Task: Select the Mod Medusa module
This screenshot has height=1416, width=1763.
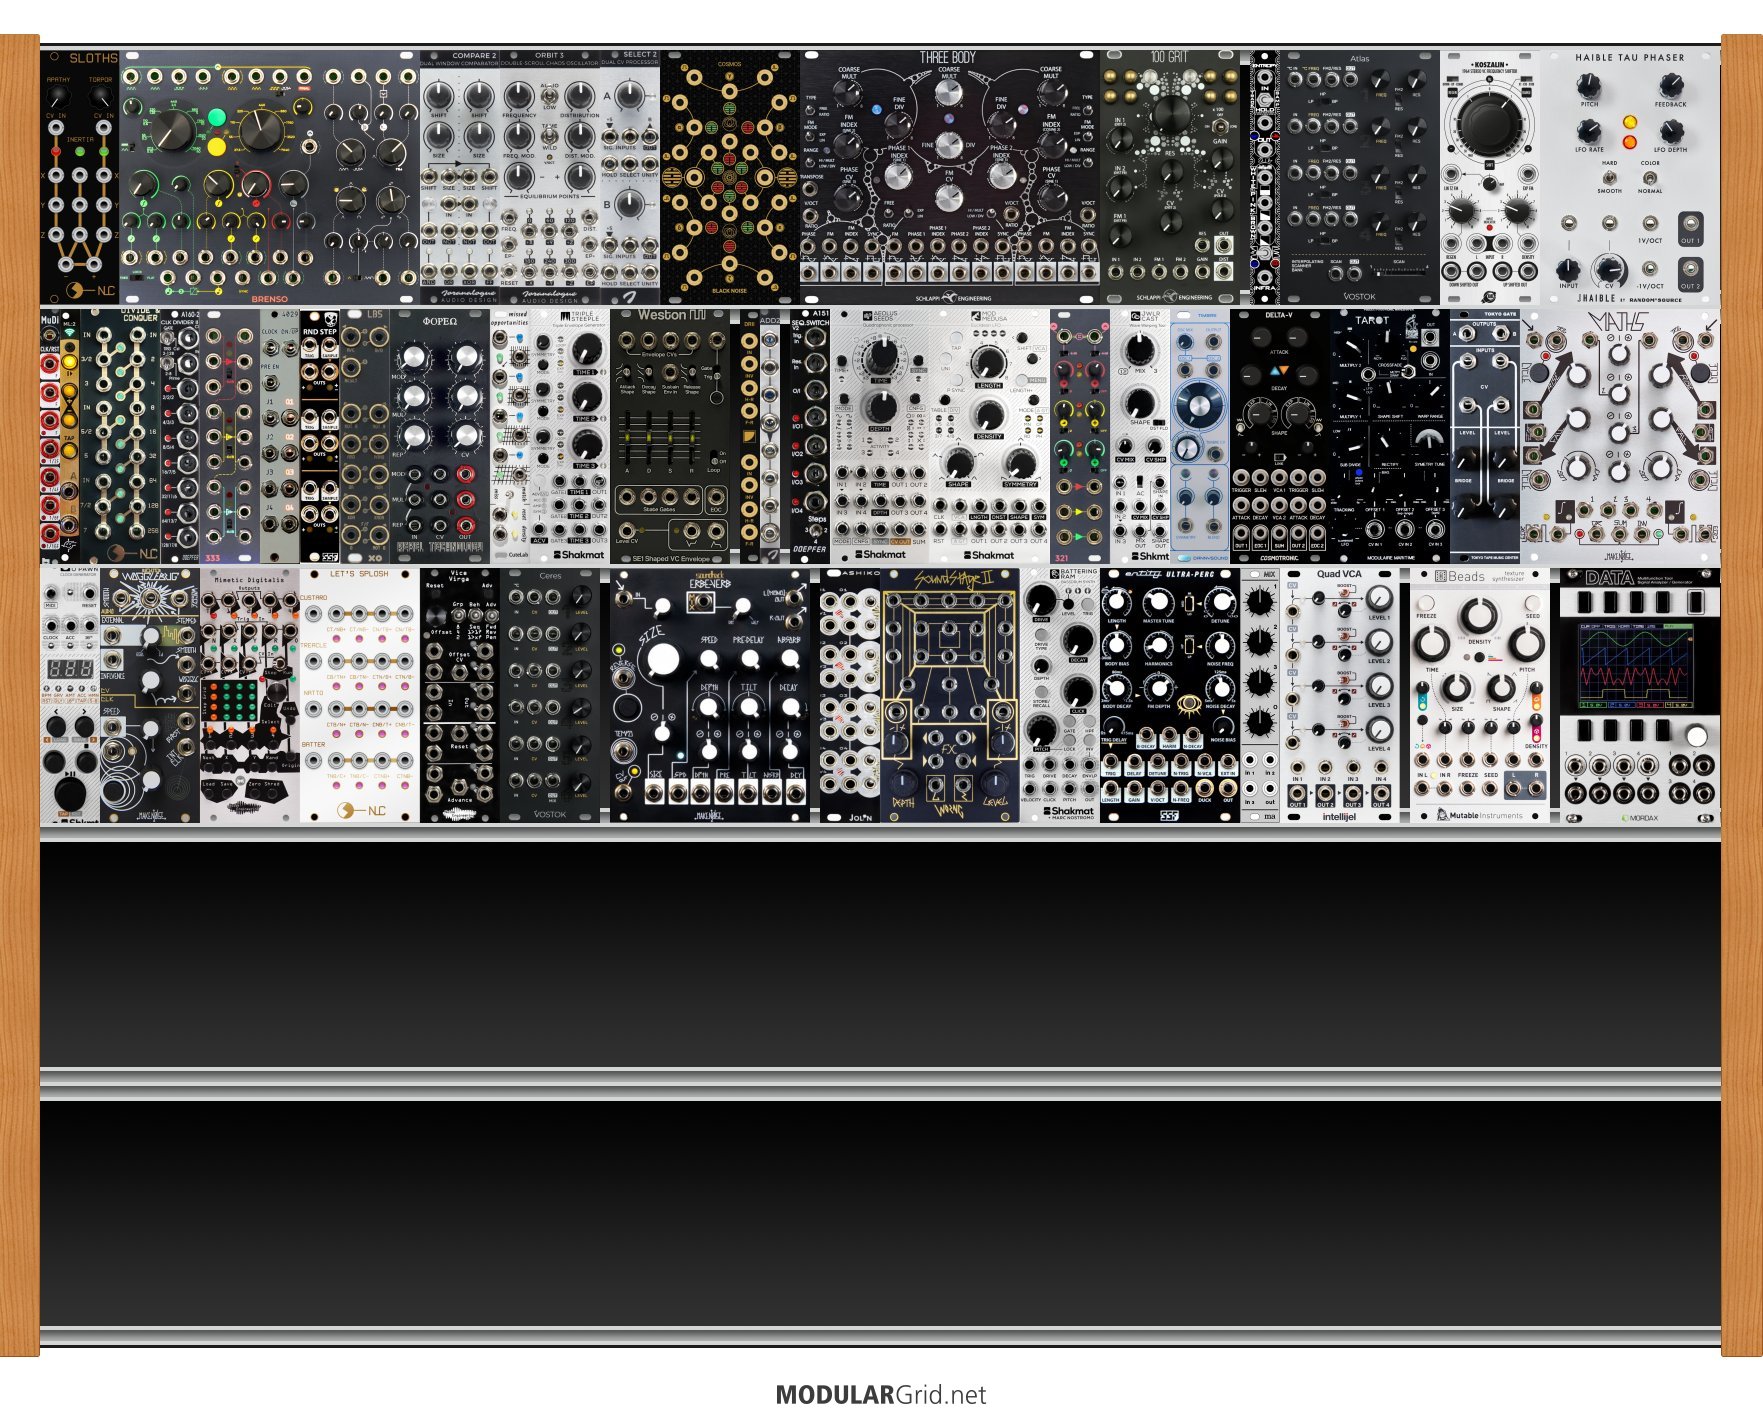Action: point(990,436)
